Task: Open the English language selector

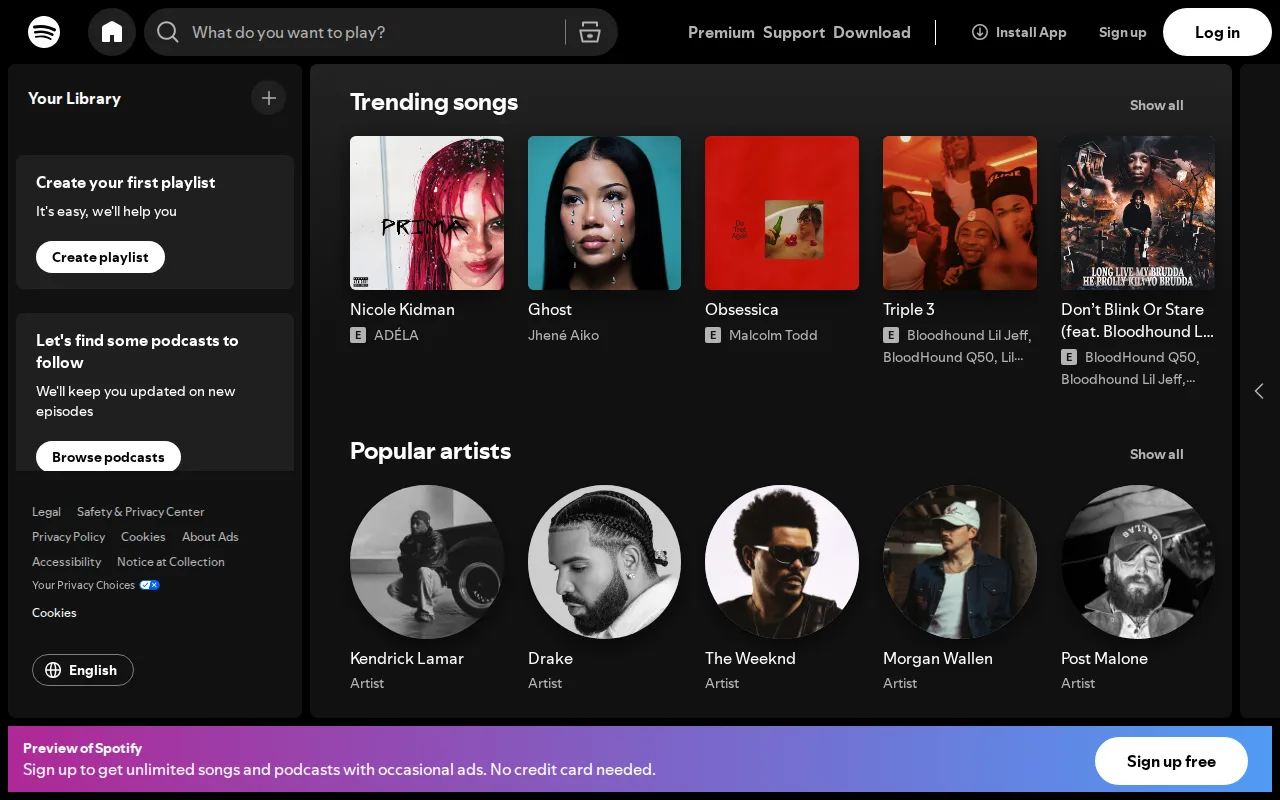Action: pyautogui.click(x=83, y=670)
